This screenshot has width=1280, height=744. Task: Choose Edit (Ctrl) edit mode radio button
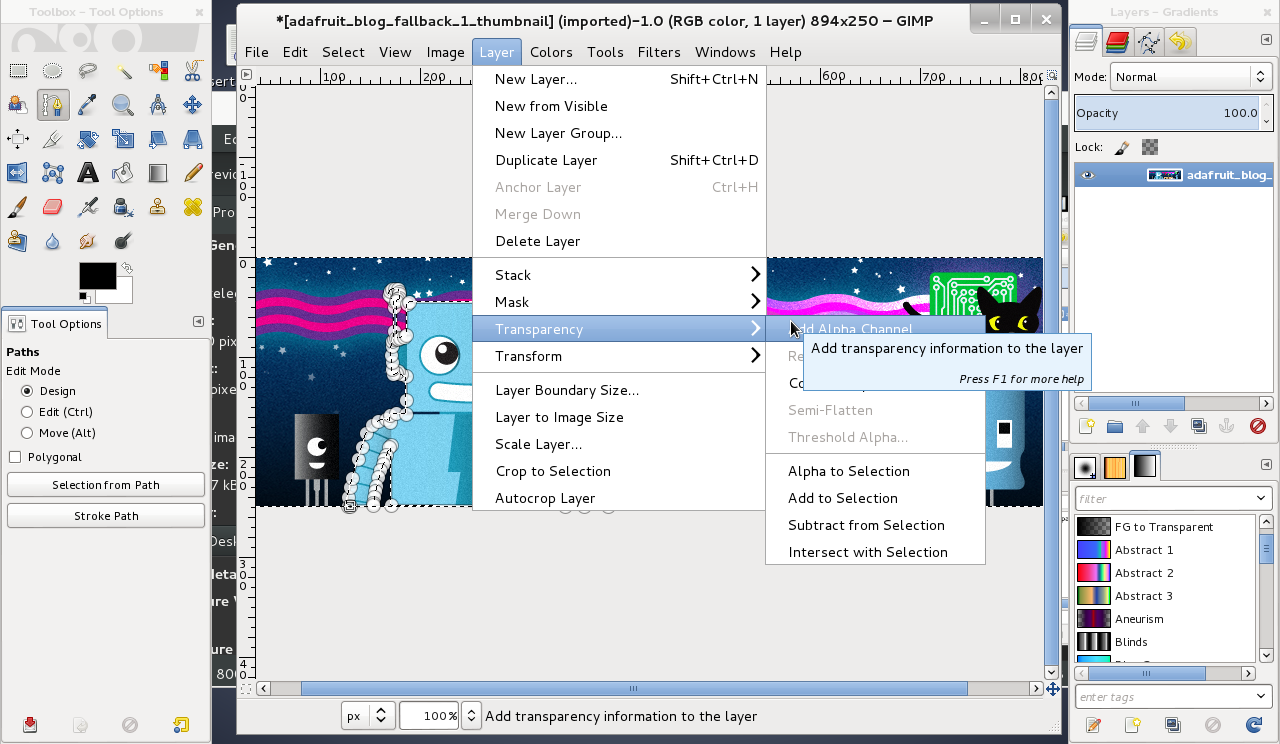click(x=27, y=412)
